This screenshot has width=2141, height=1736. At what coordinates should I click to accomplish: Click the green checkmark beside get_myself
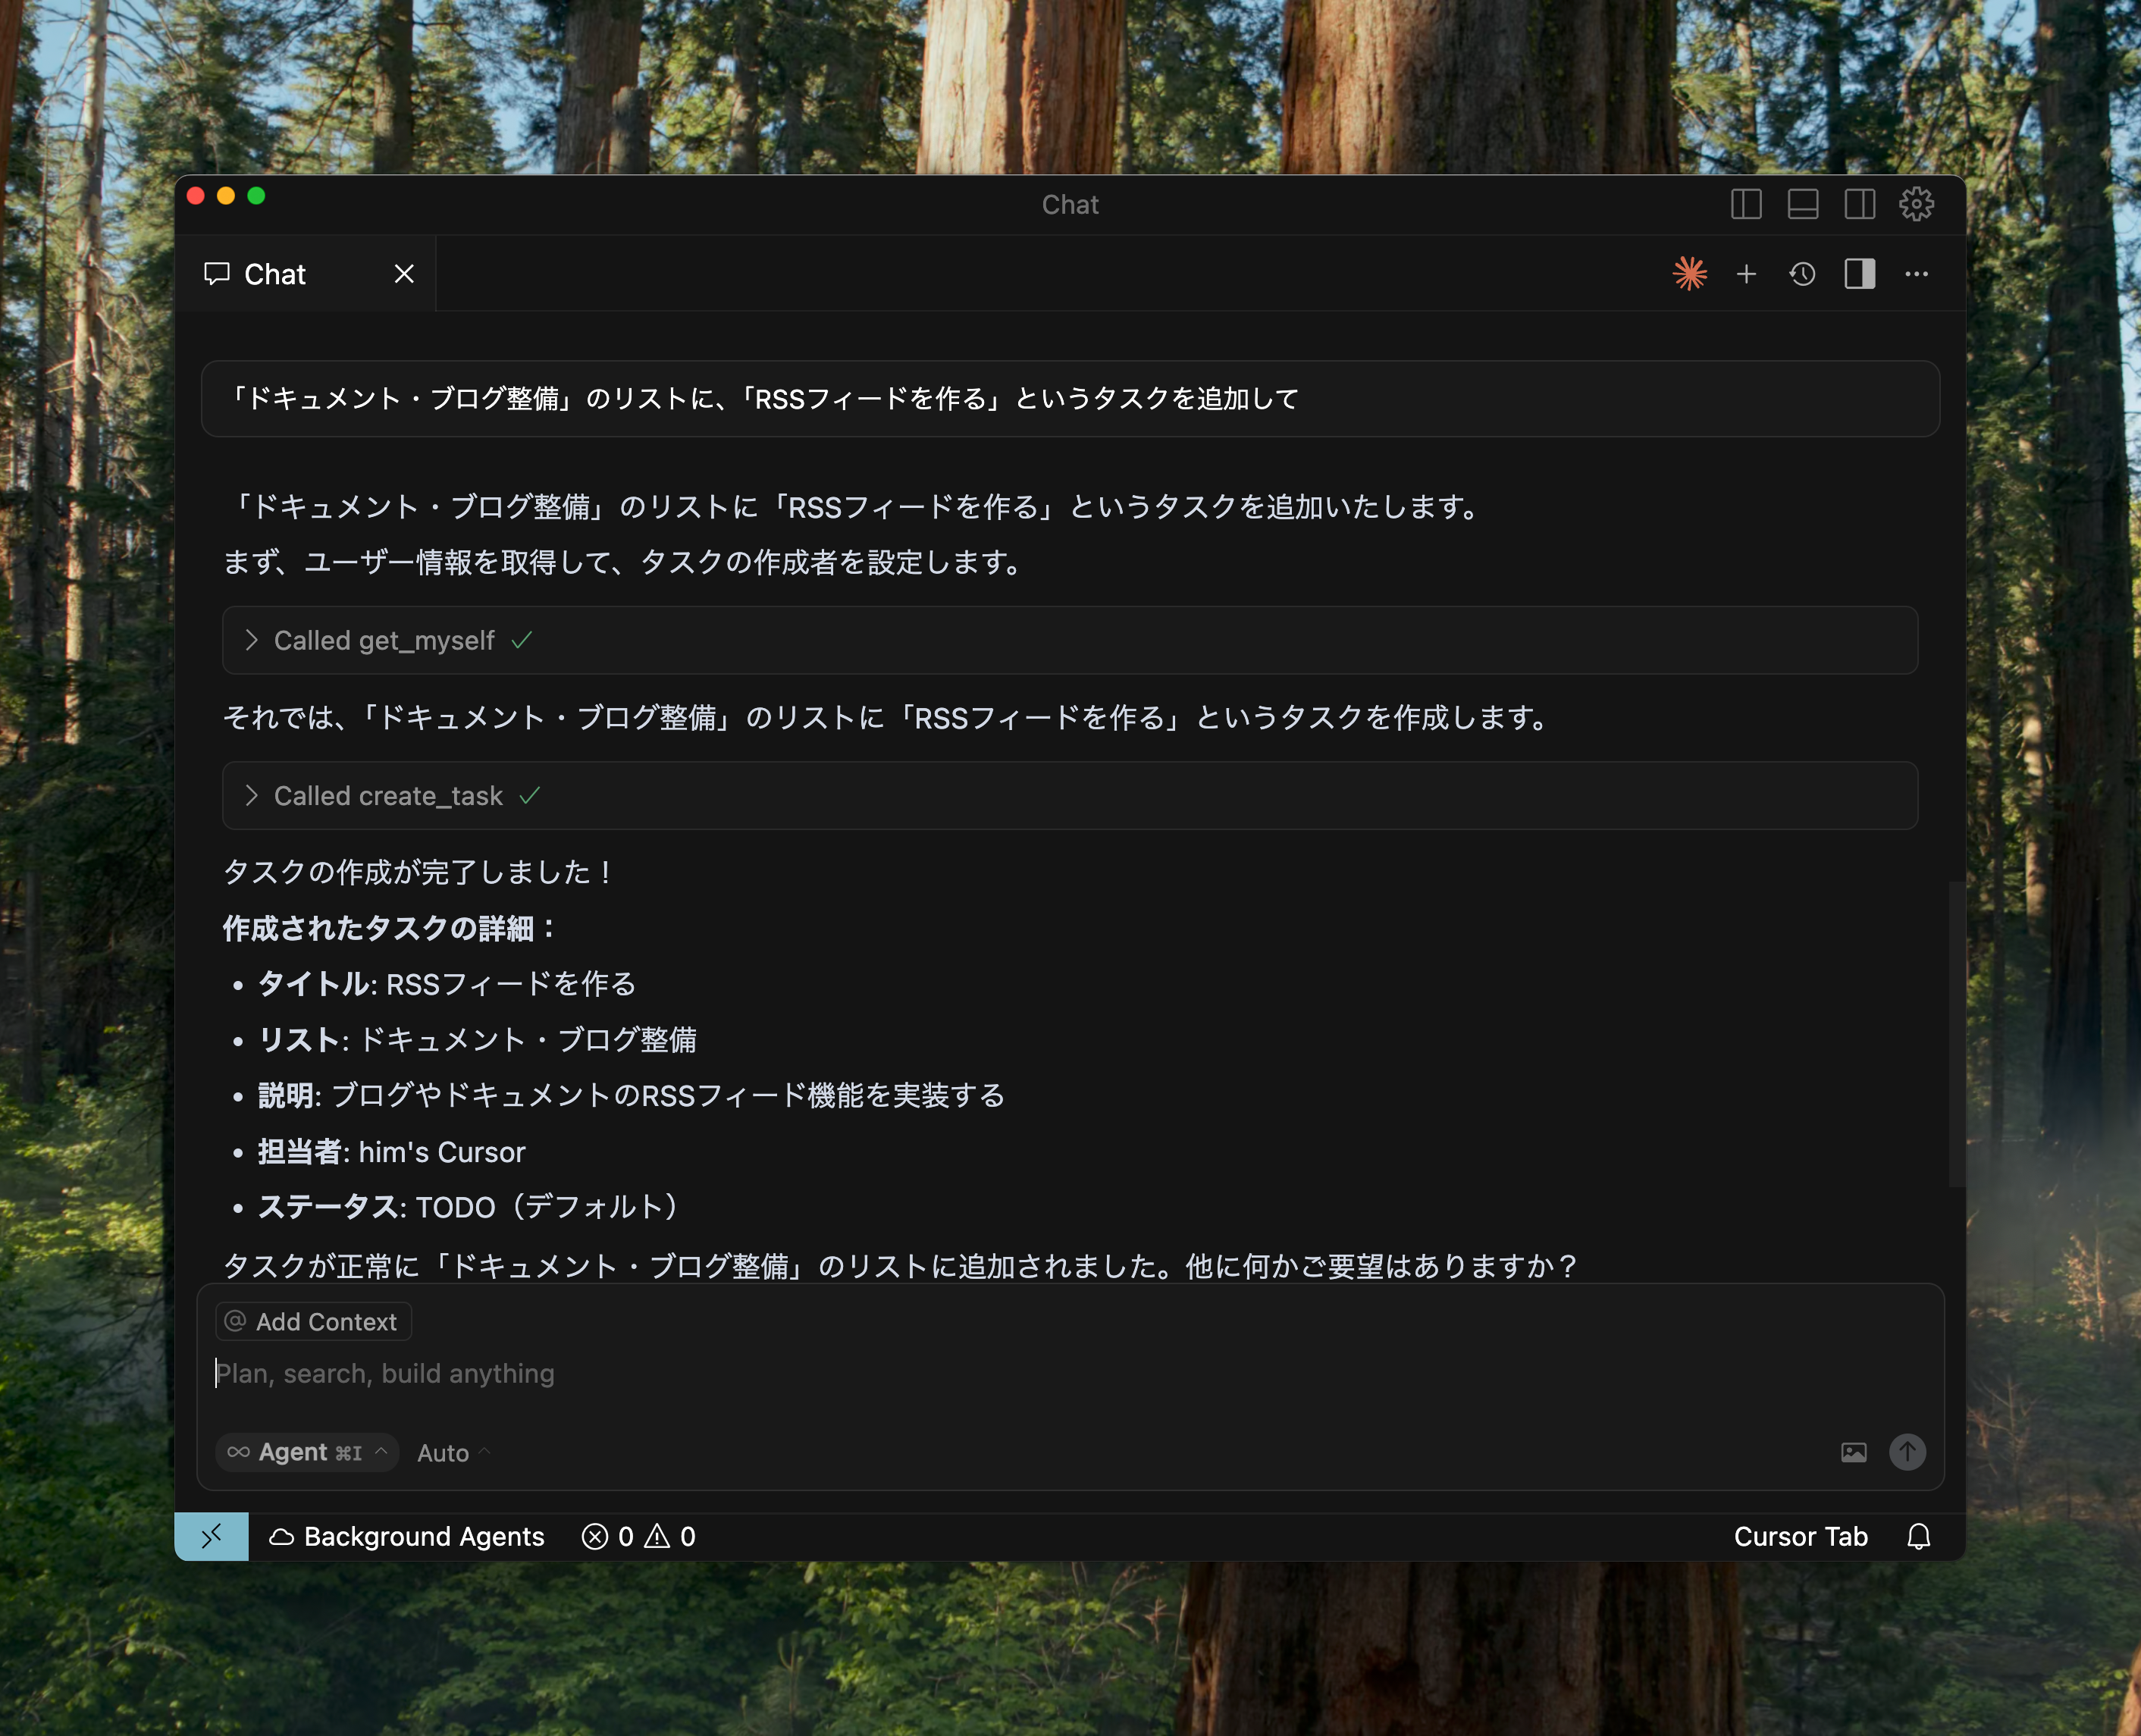point(522,640)
